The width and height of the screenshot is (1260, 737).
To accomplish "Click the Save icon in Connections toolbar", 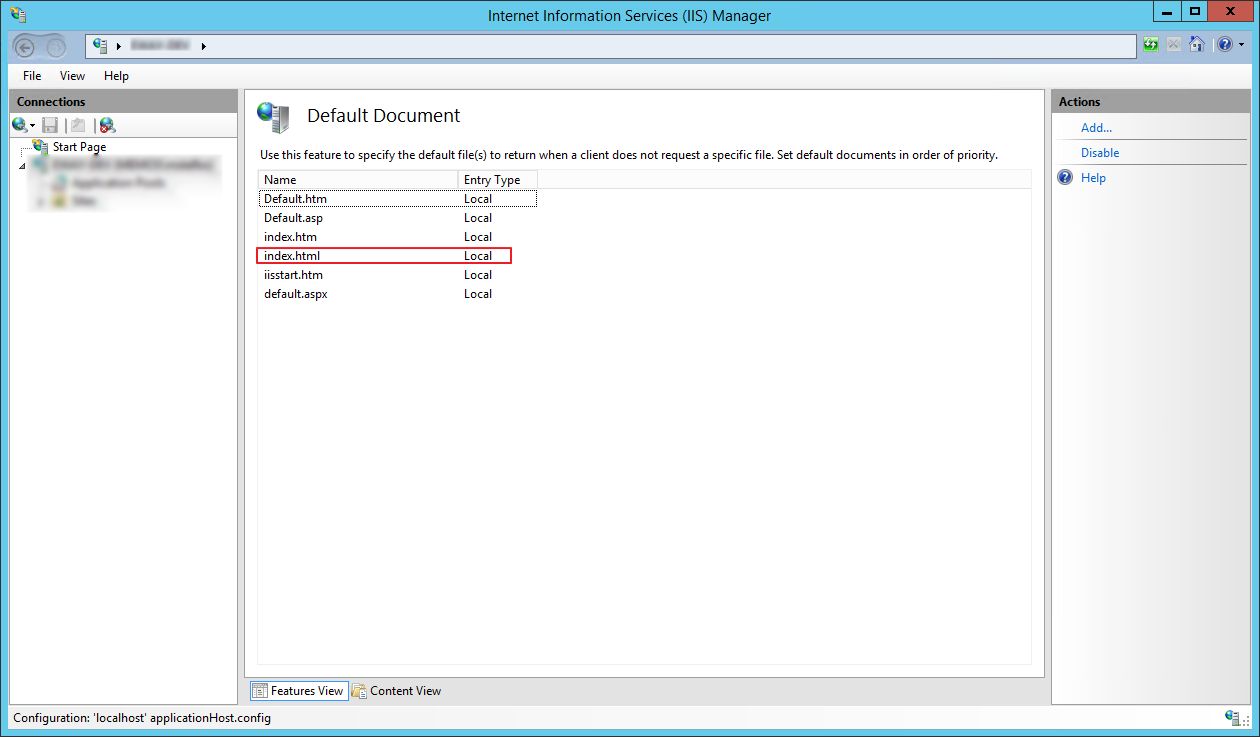I will 50,125.
